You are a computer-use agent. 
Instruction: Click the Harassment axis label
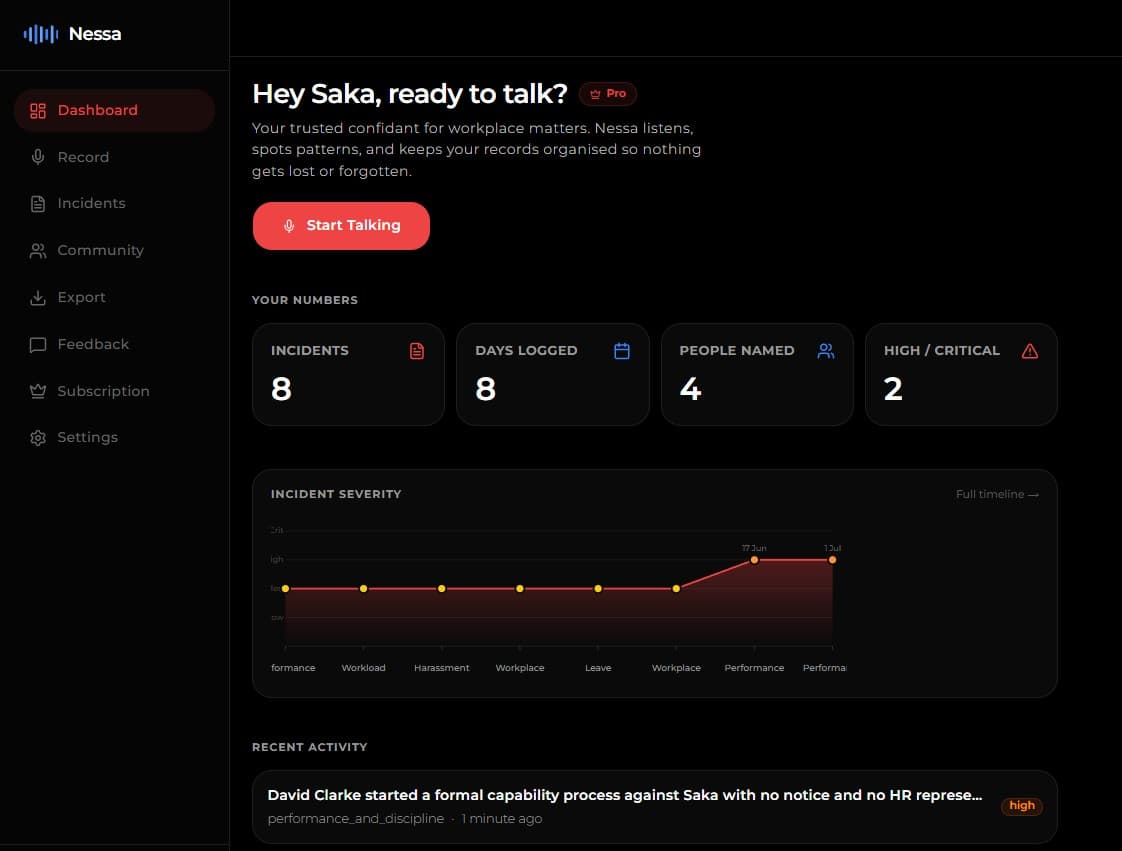click(x=442, y=668)
